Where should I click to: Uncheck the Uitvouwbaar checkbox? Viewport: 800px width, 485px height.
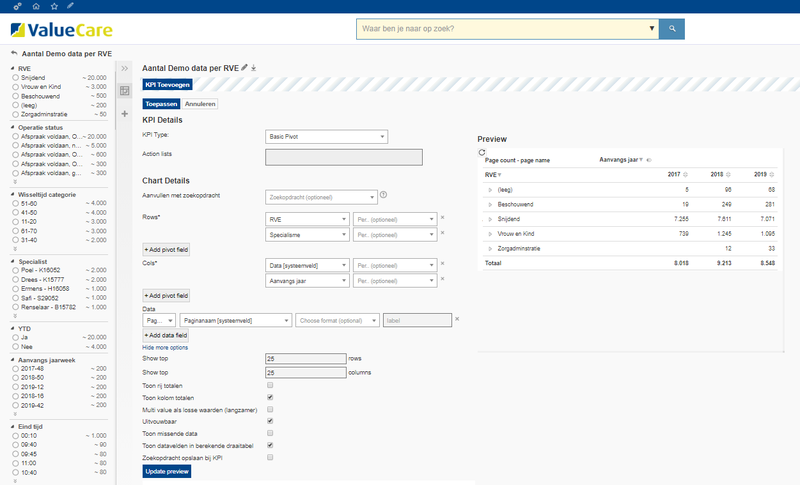(x=270, y=421)
